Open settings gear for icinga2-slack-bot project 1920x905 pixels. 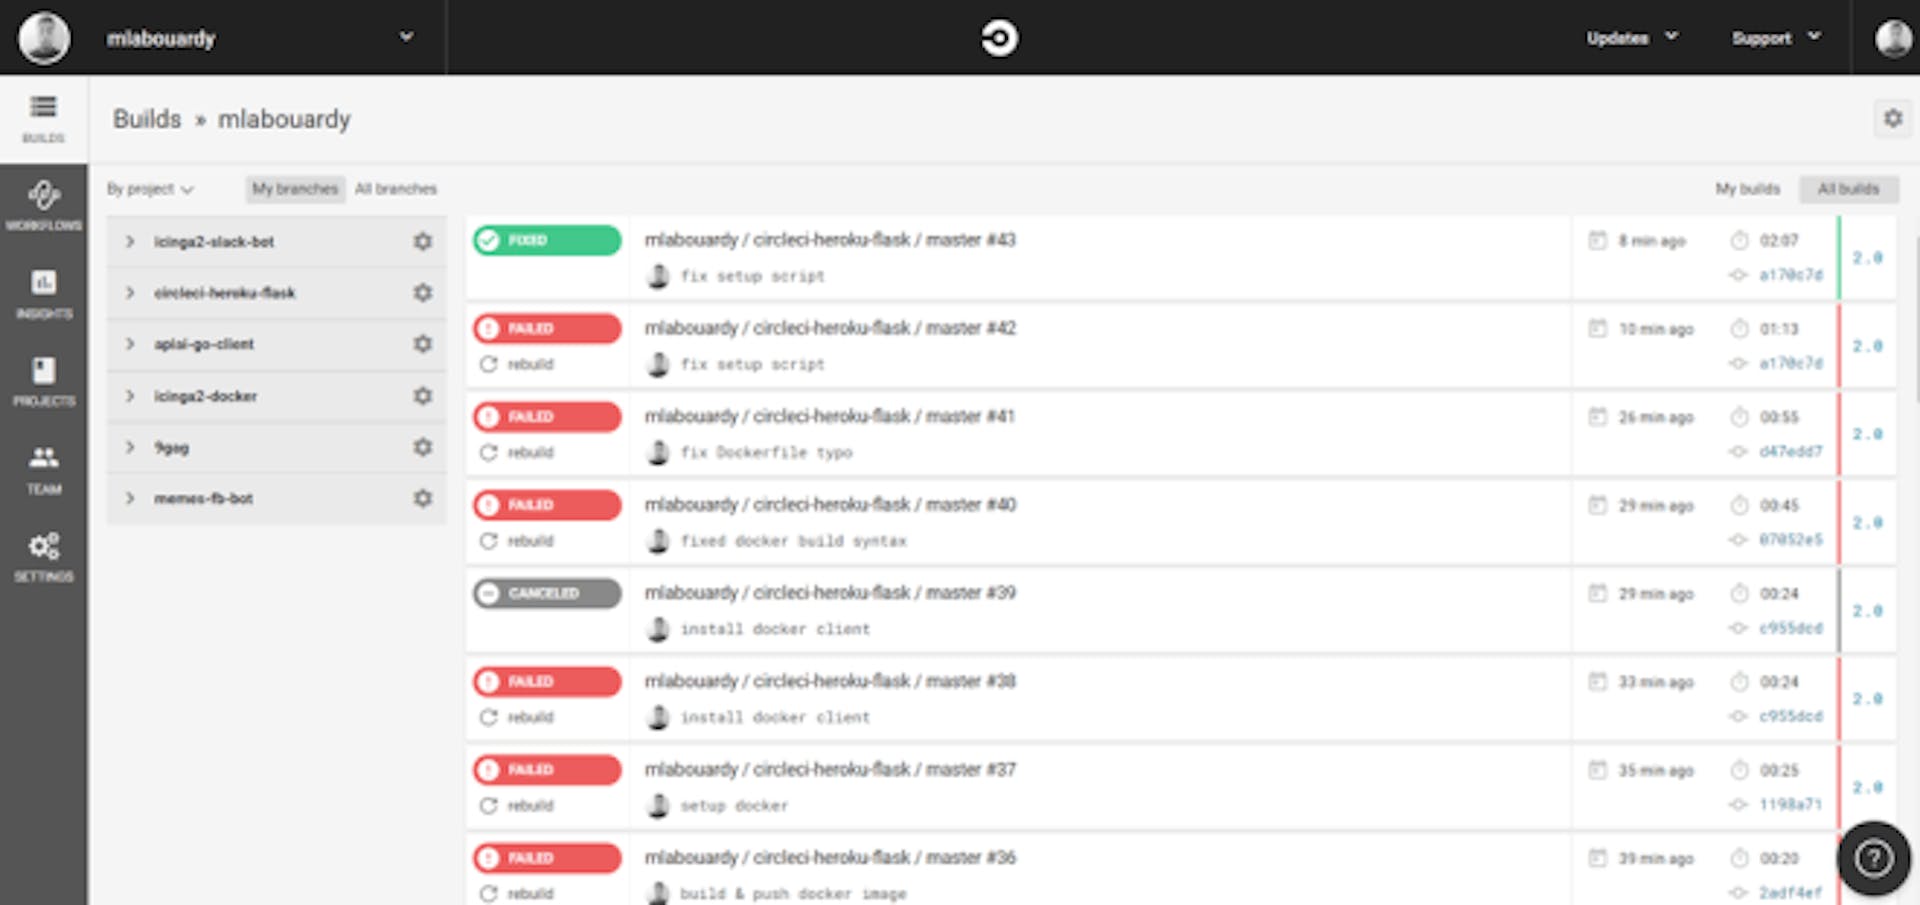[423, 241]
